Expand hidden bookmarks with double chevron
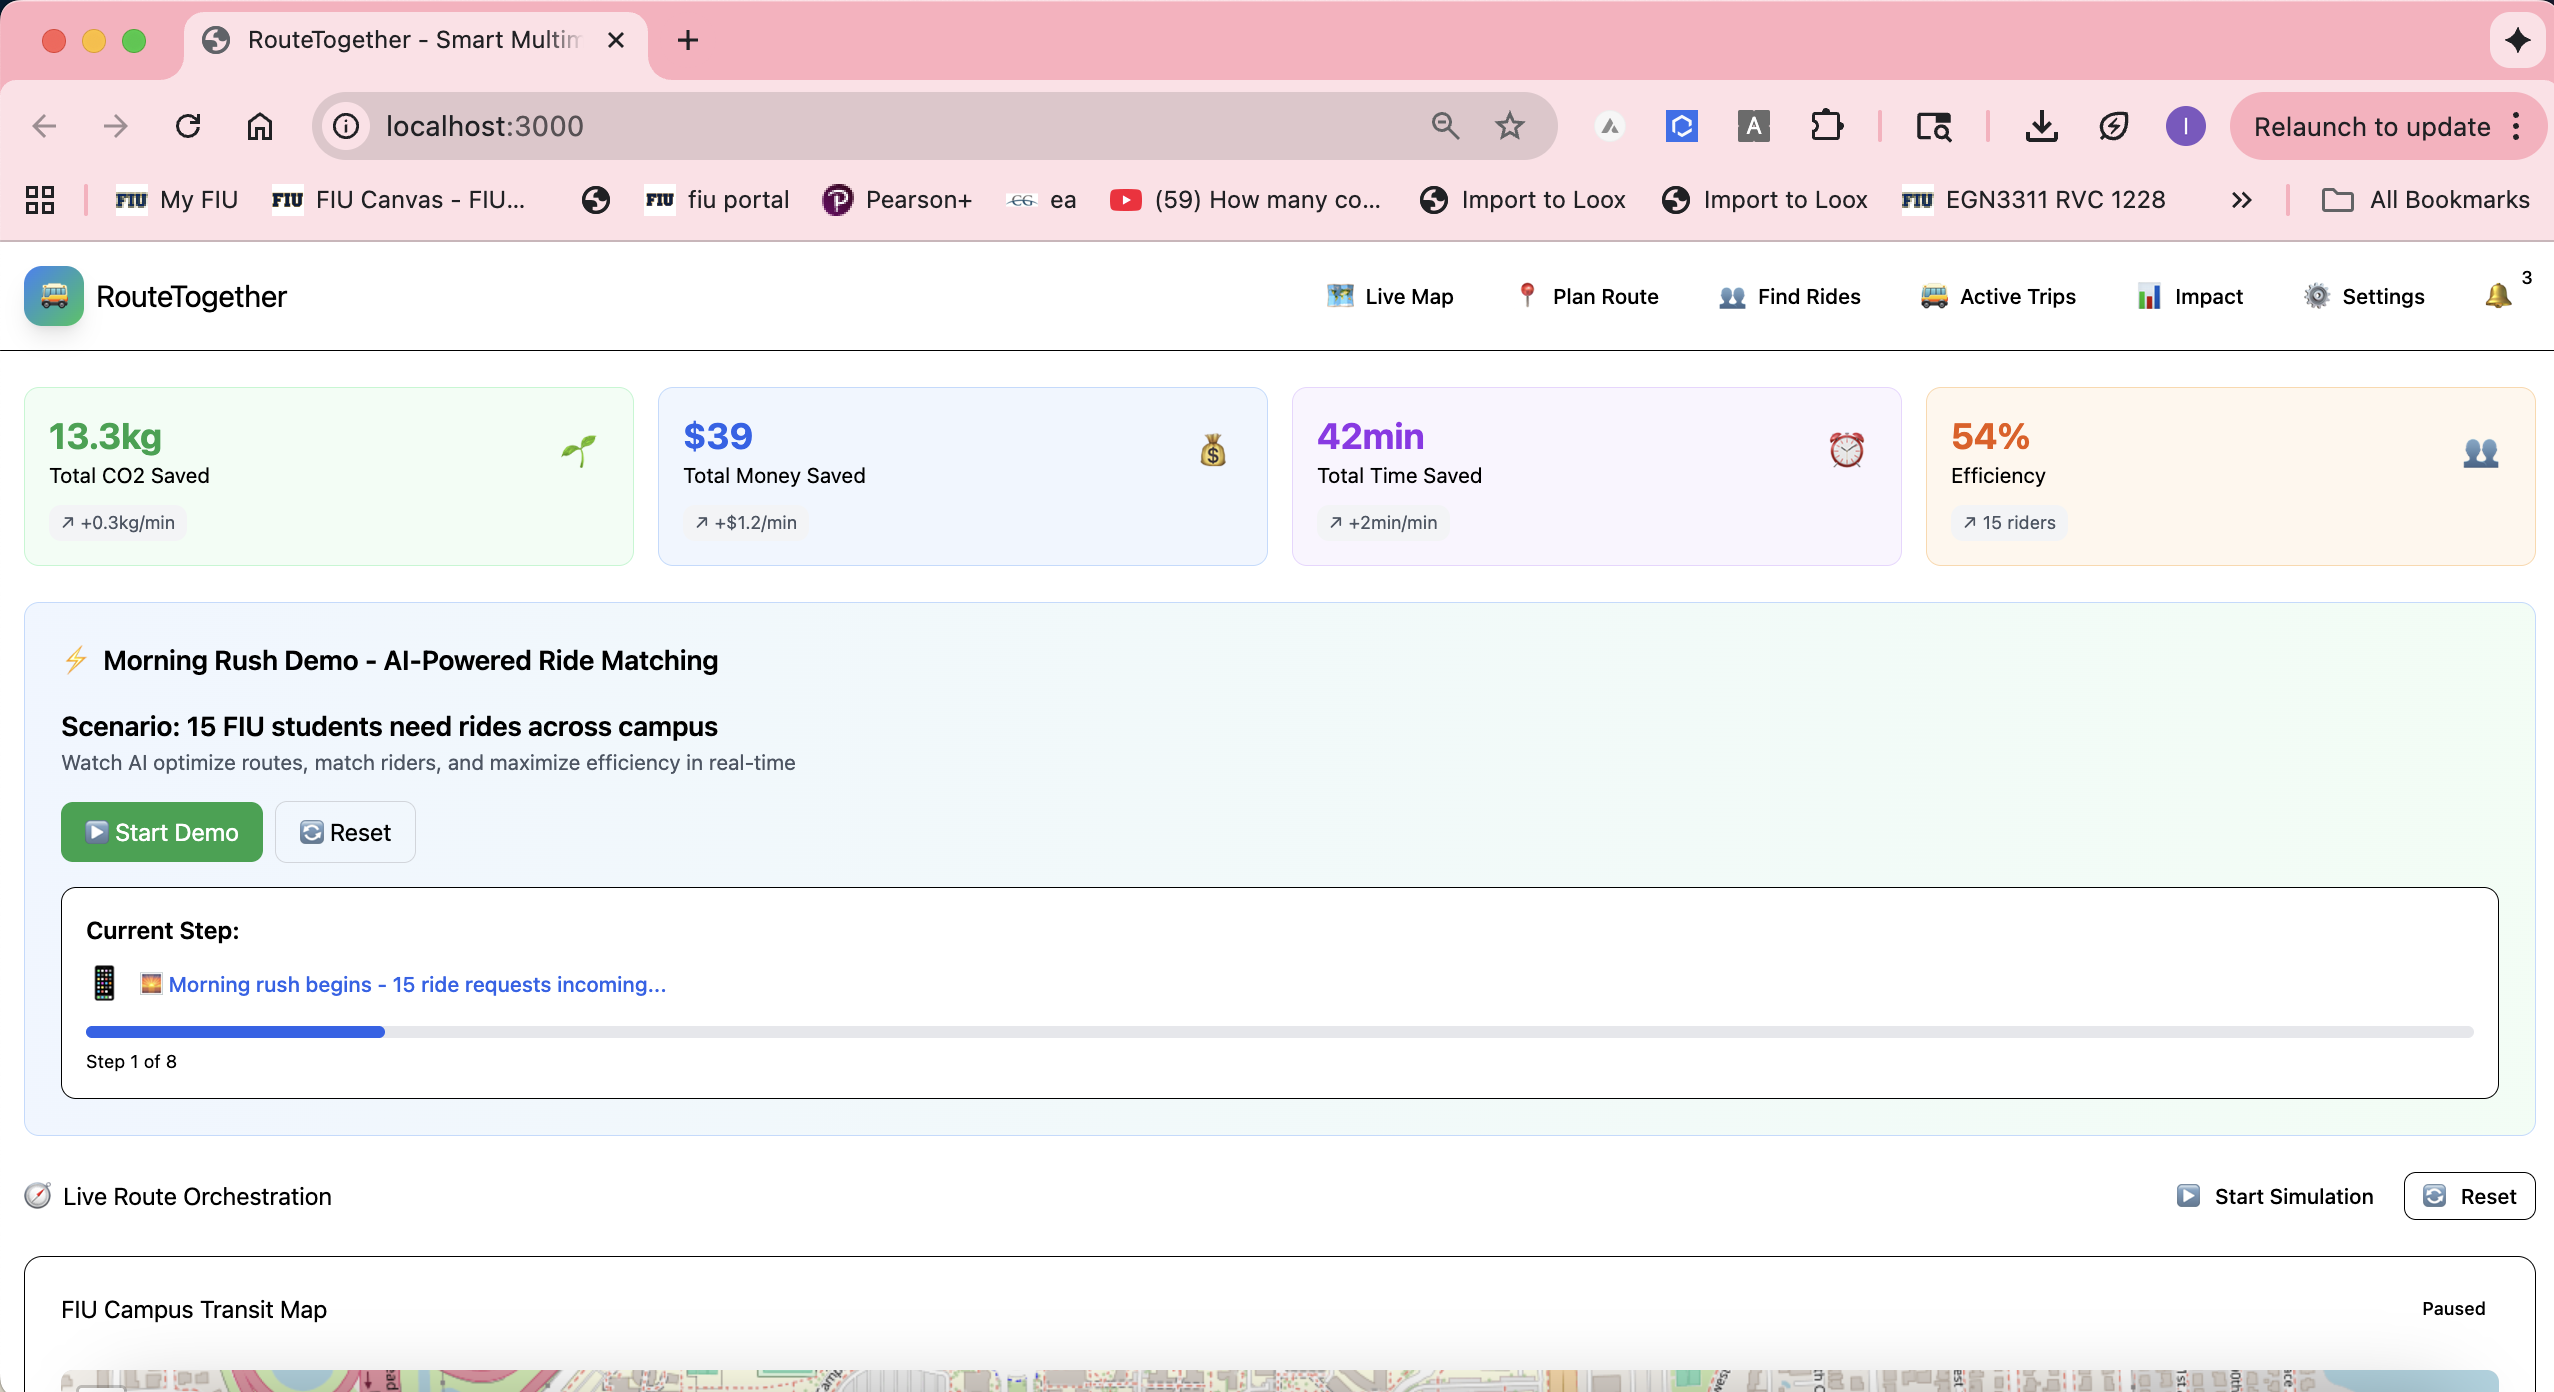Screen dimensions: 2554x1392 click(2241, 200)
